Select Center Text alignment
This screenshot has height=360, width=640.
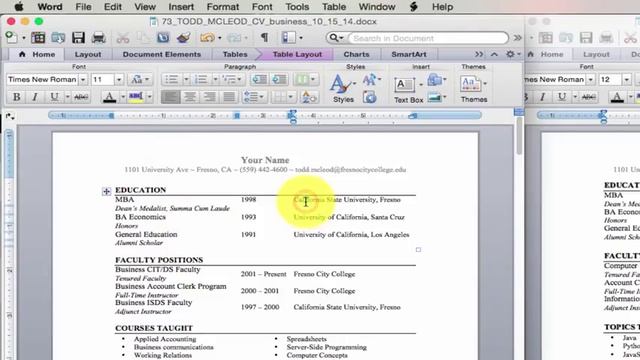[x=190, y=97]
